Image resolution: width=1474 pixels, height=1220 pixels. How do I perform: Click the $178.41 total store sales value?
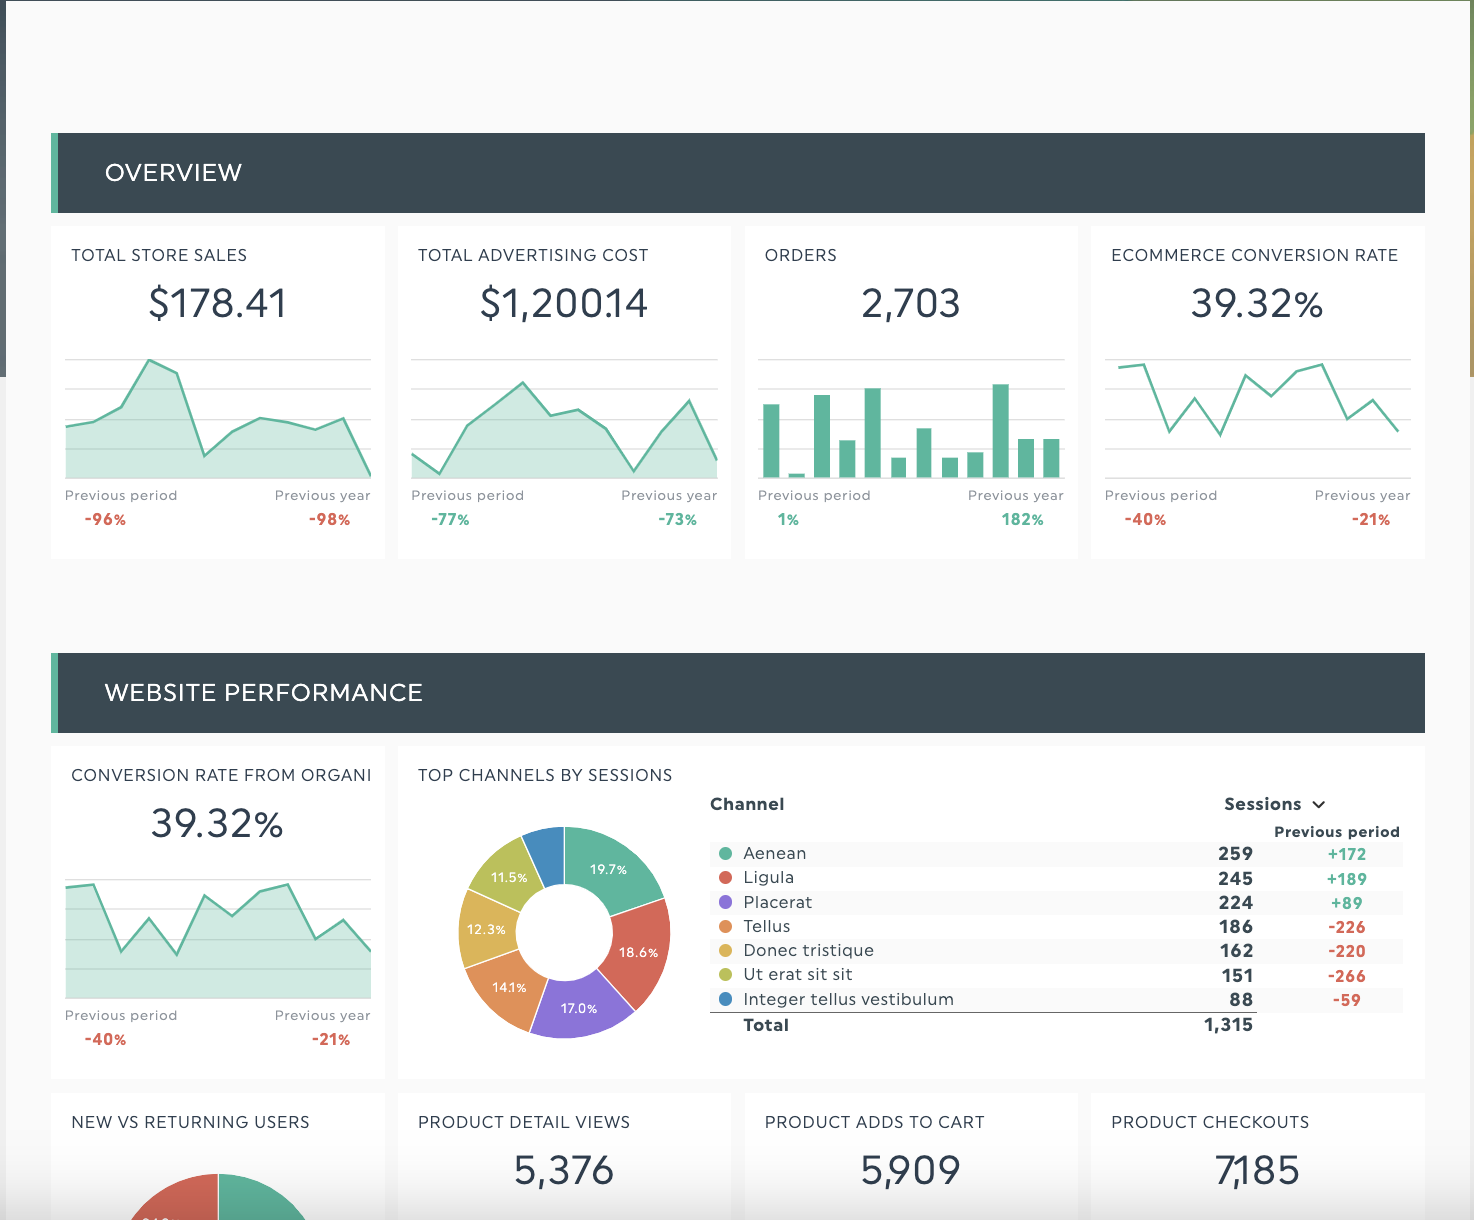pyautogui.click(x=218, y=303)
